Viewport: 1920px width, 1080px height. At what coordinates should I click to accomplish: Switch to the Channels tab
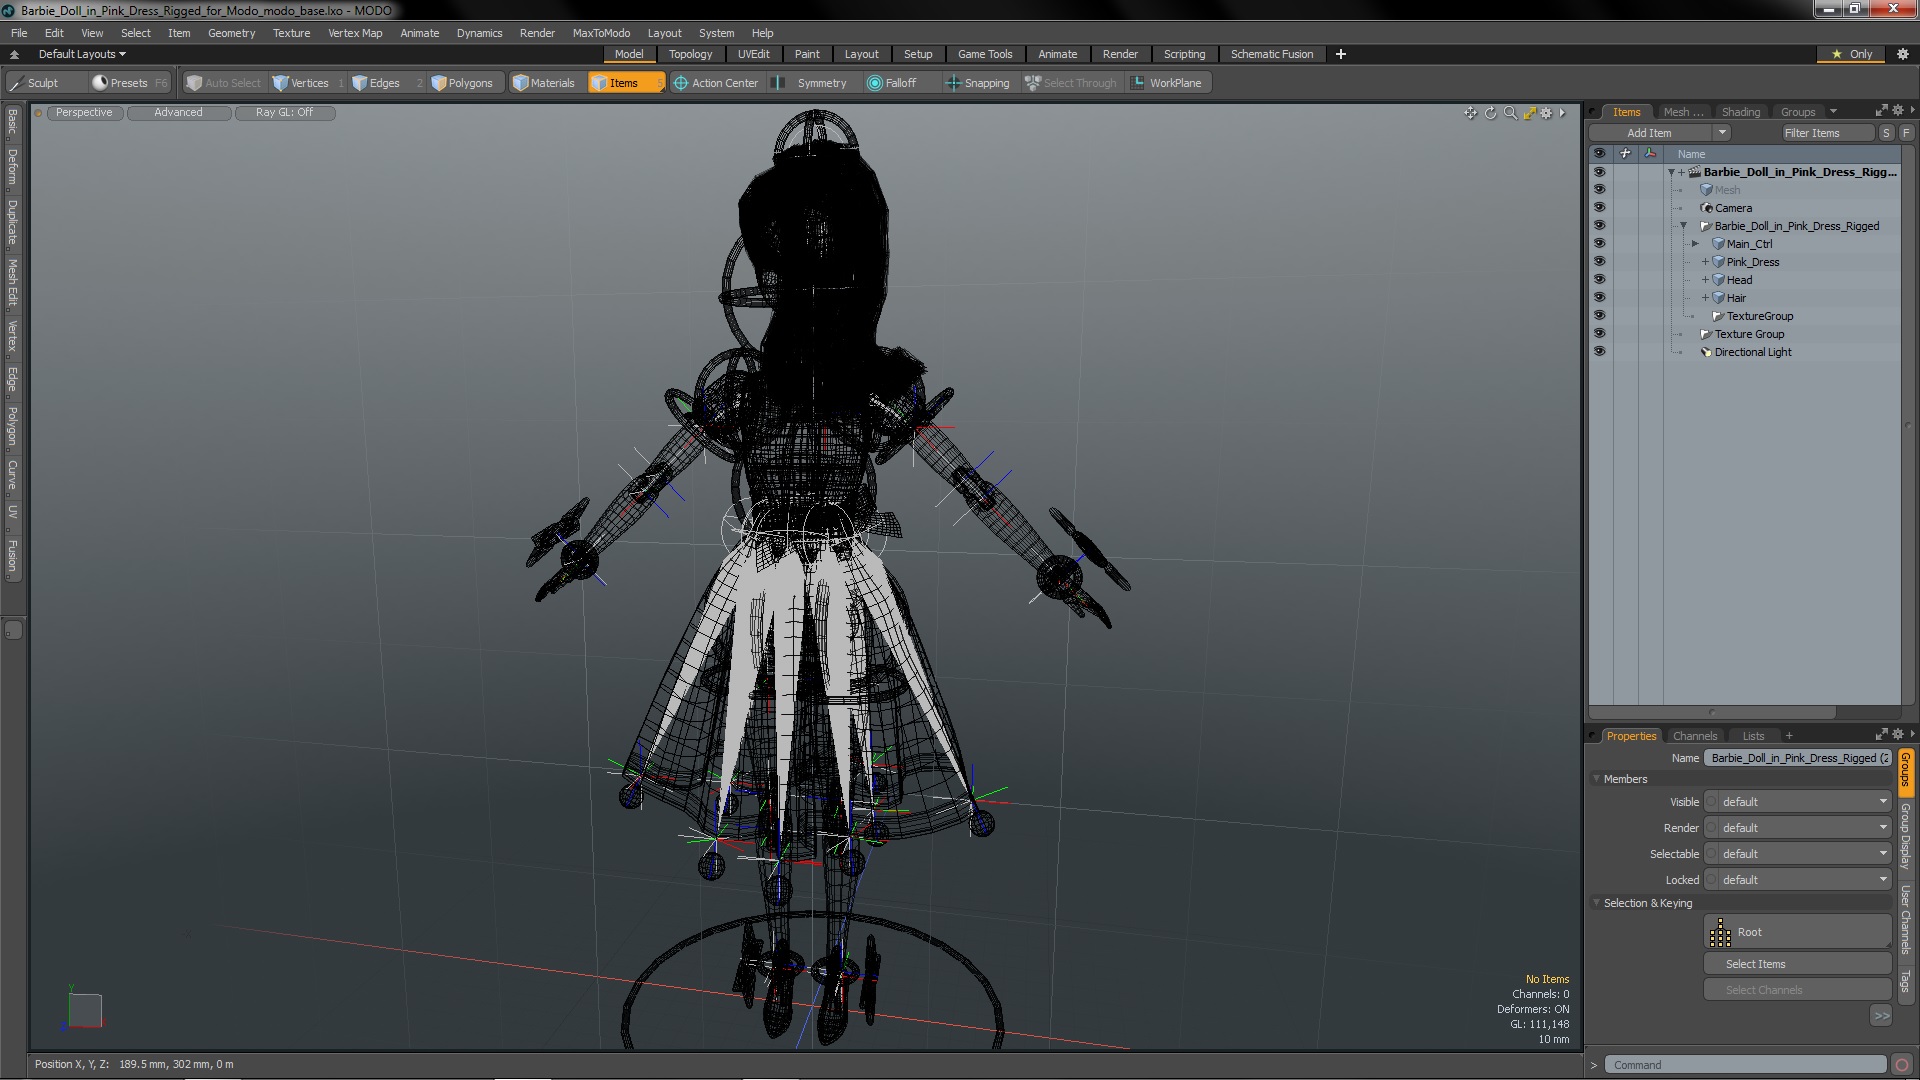(x=1695, y=736)
